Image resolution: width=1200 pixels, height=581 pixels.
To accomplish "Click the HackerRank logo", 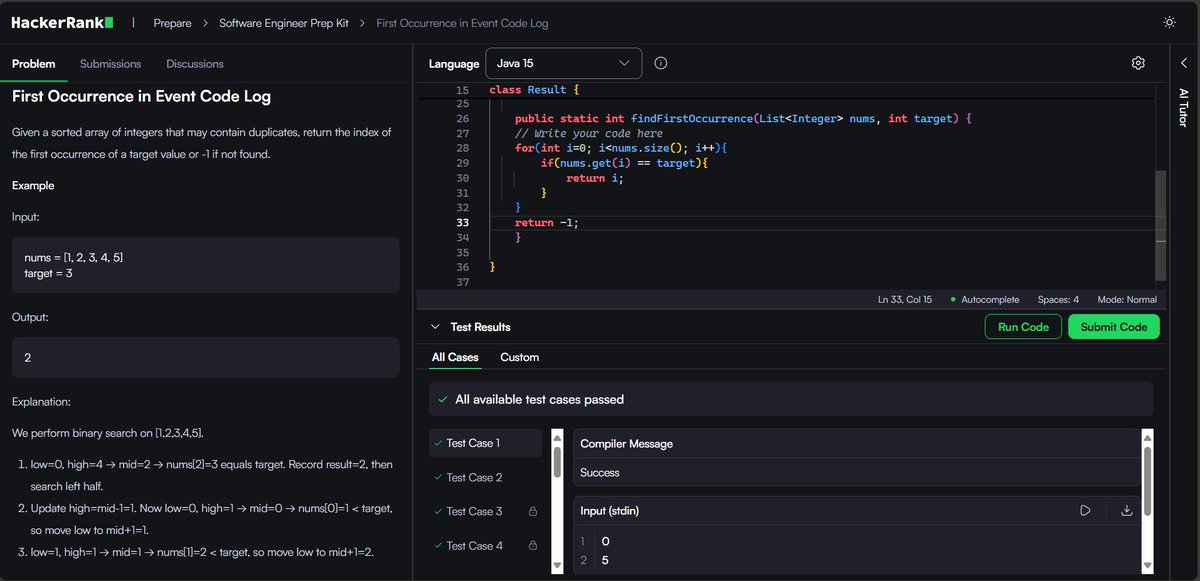I will point(61,21).
